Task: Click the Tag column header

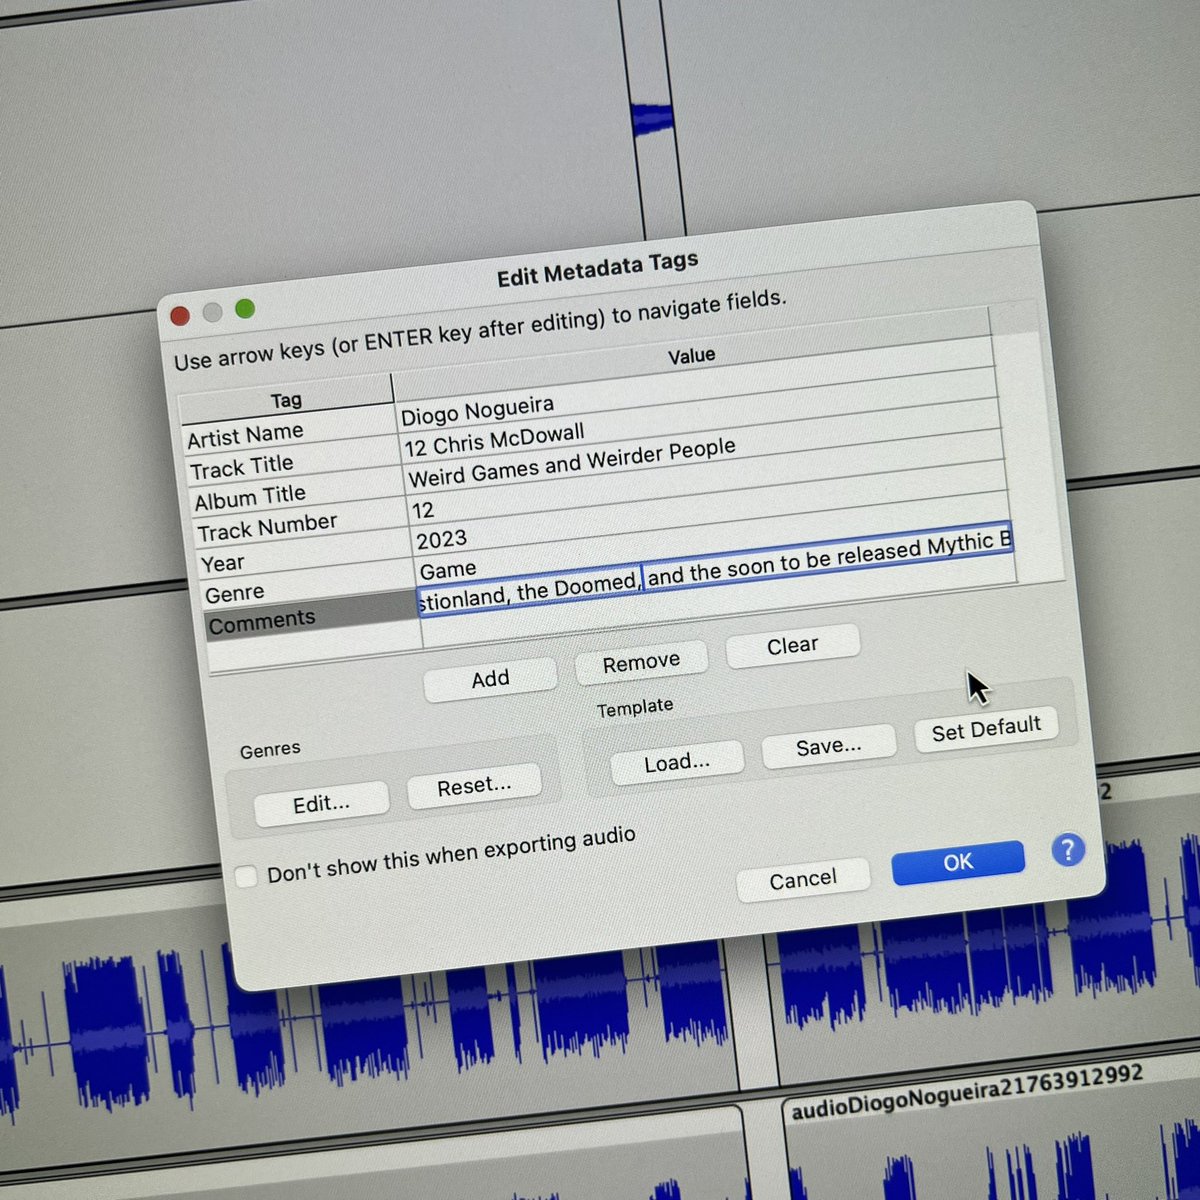Action: (x=286, y=401)
